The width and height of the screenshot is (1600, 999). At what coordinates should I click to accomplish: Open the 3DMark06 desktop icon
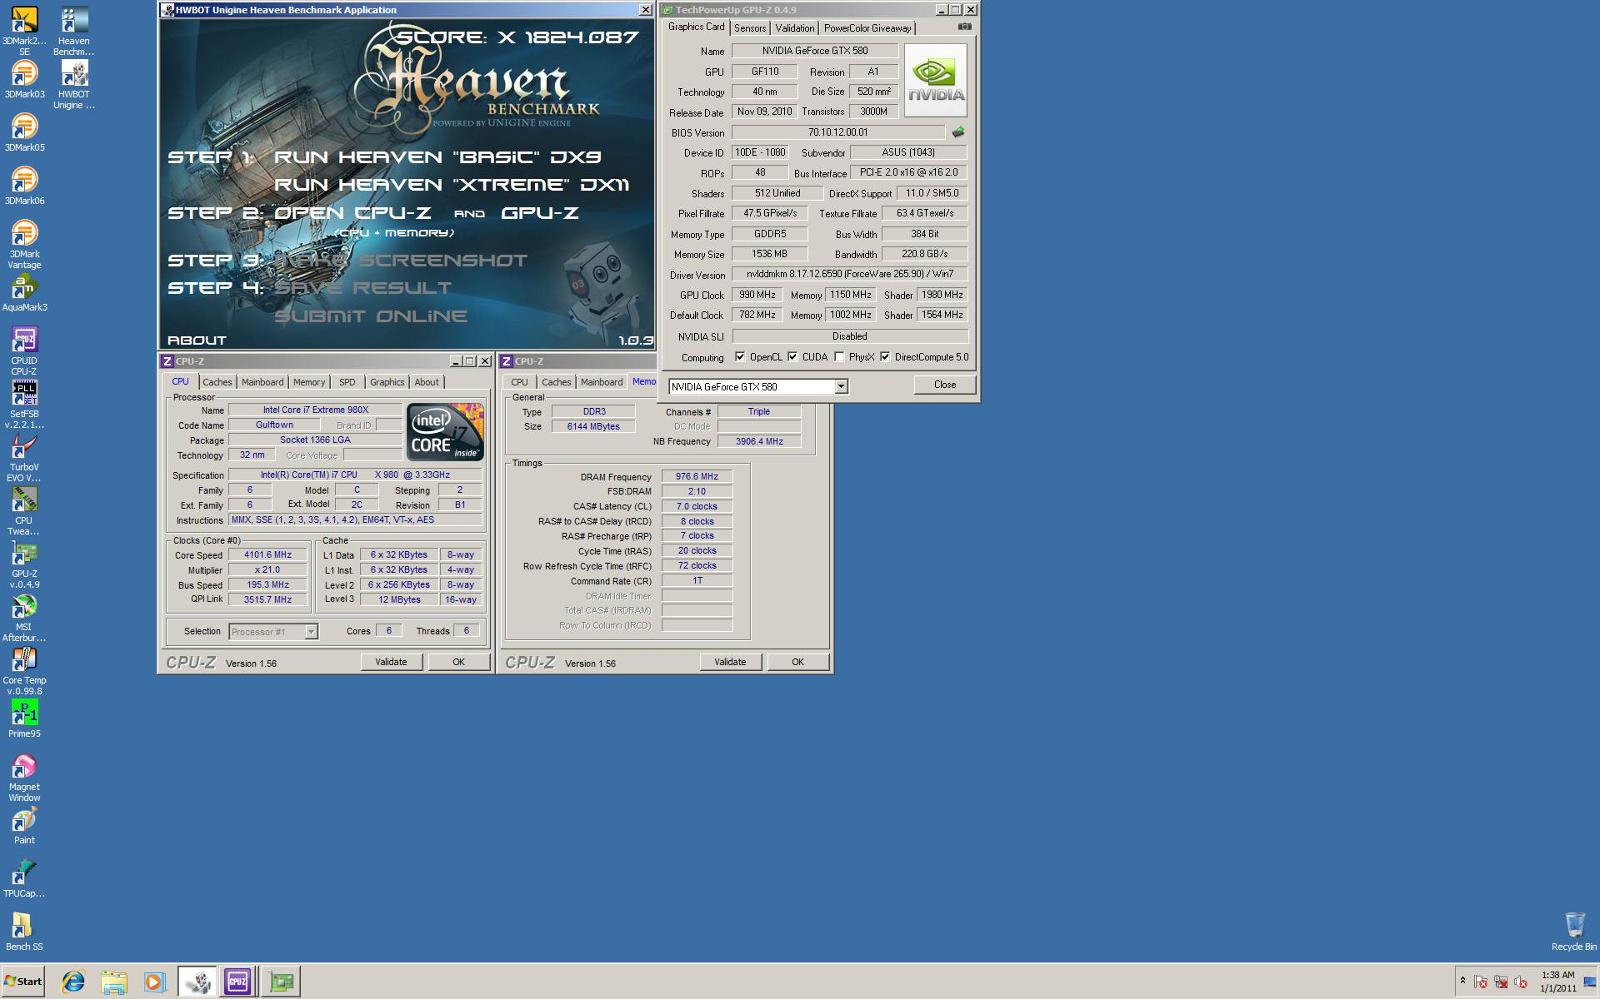coord(24,186)
